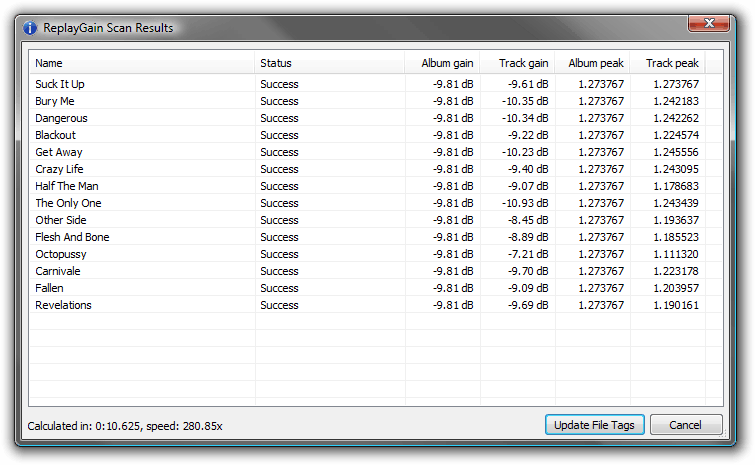755x465 pixels.
Task: Click track peak value 1.203957
Action: pos(676,288)
